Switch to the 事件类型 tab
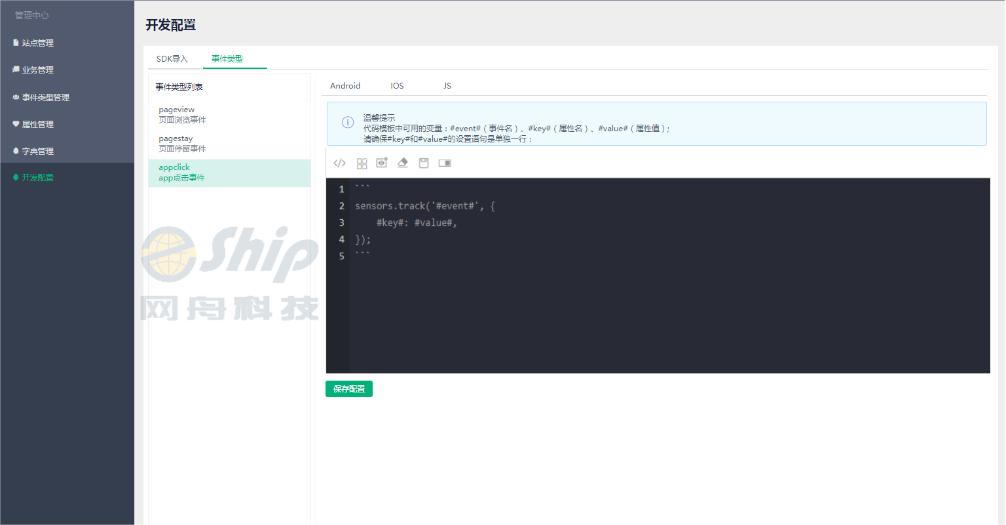1006x525 pixels. (x=227, y=58)
